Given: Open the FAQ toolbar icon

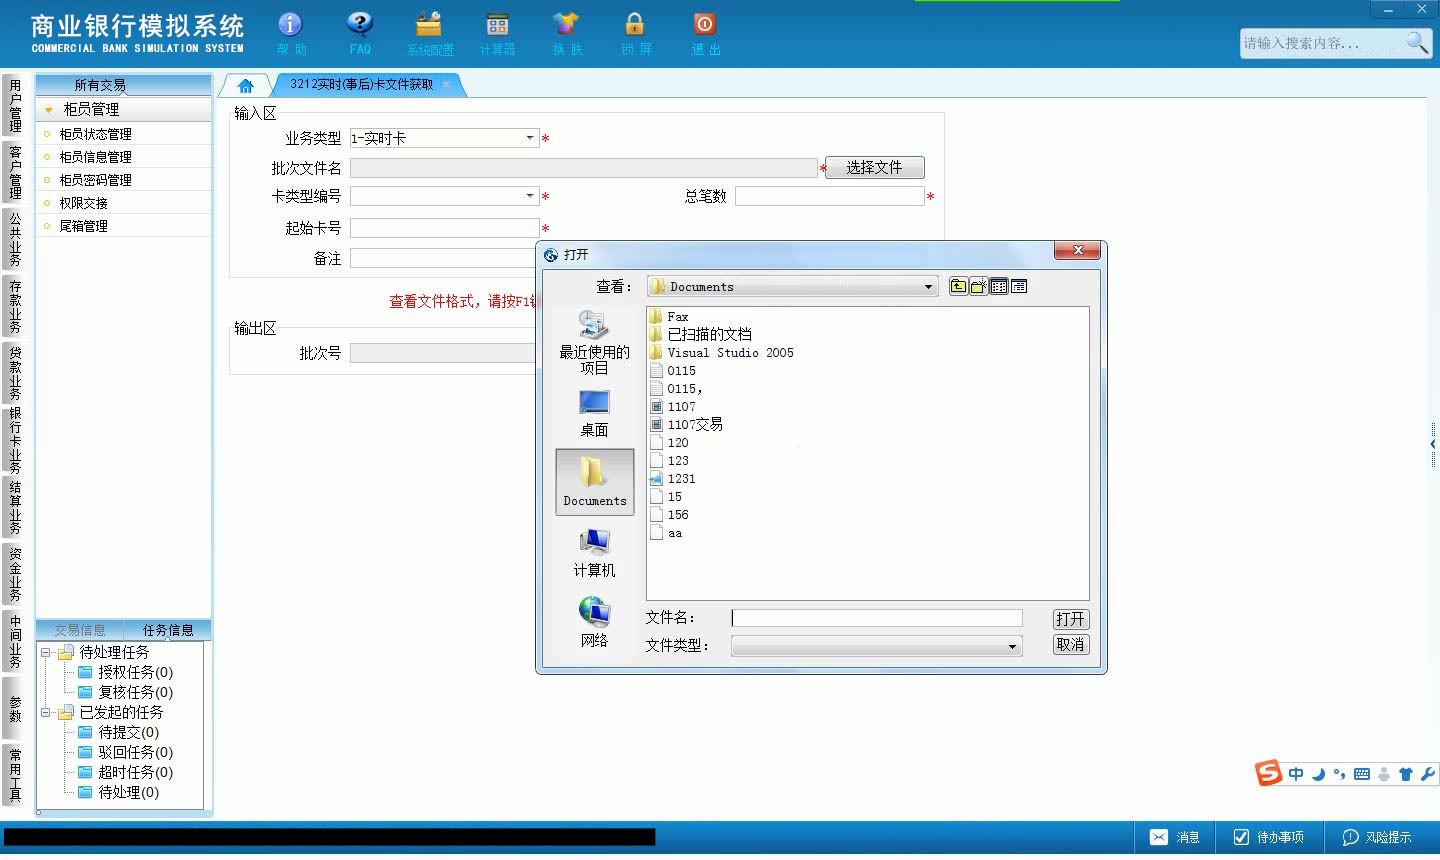Looking at the screenshot, I should [360, 33].
